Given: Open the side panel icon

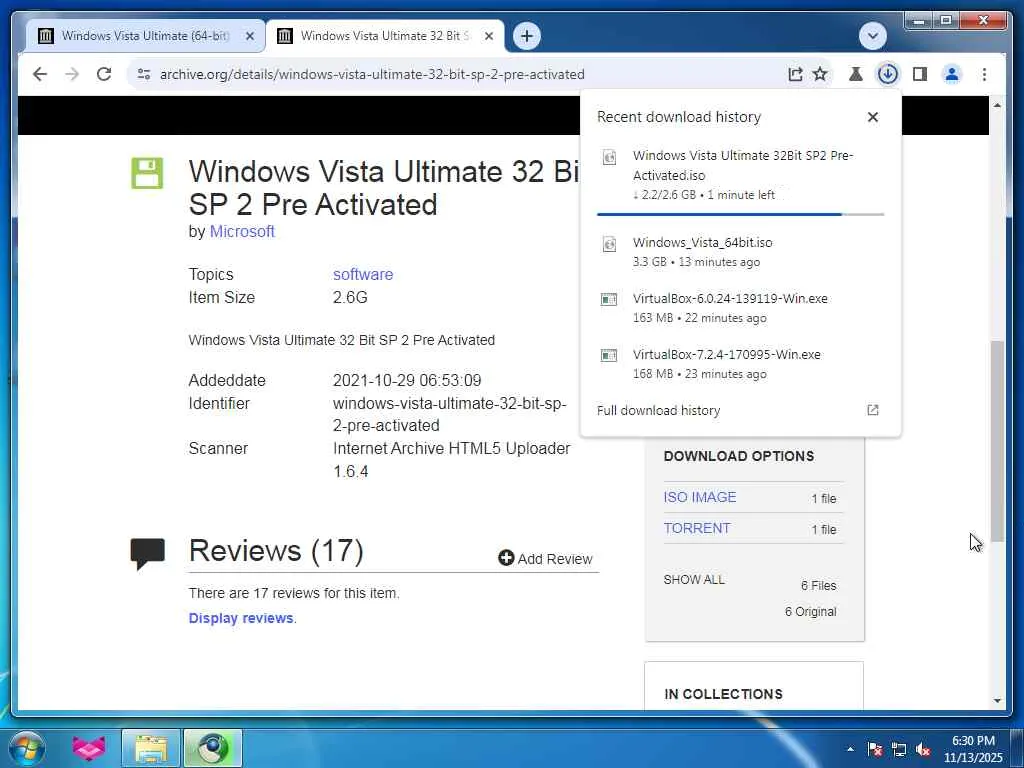Looking at the screenshot, I should tap(920, 74).
